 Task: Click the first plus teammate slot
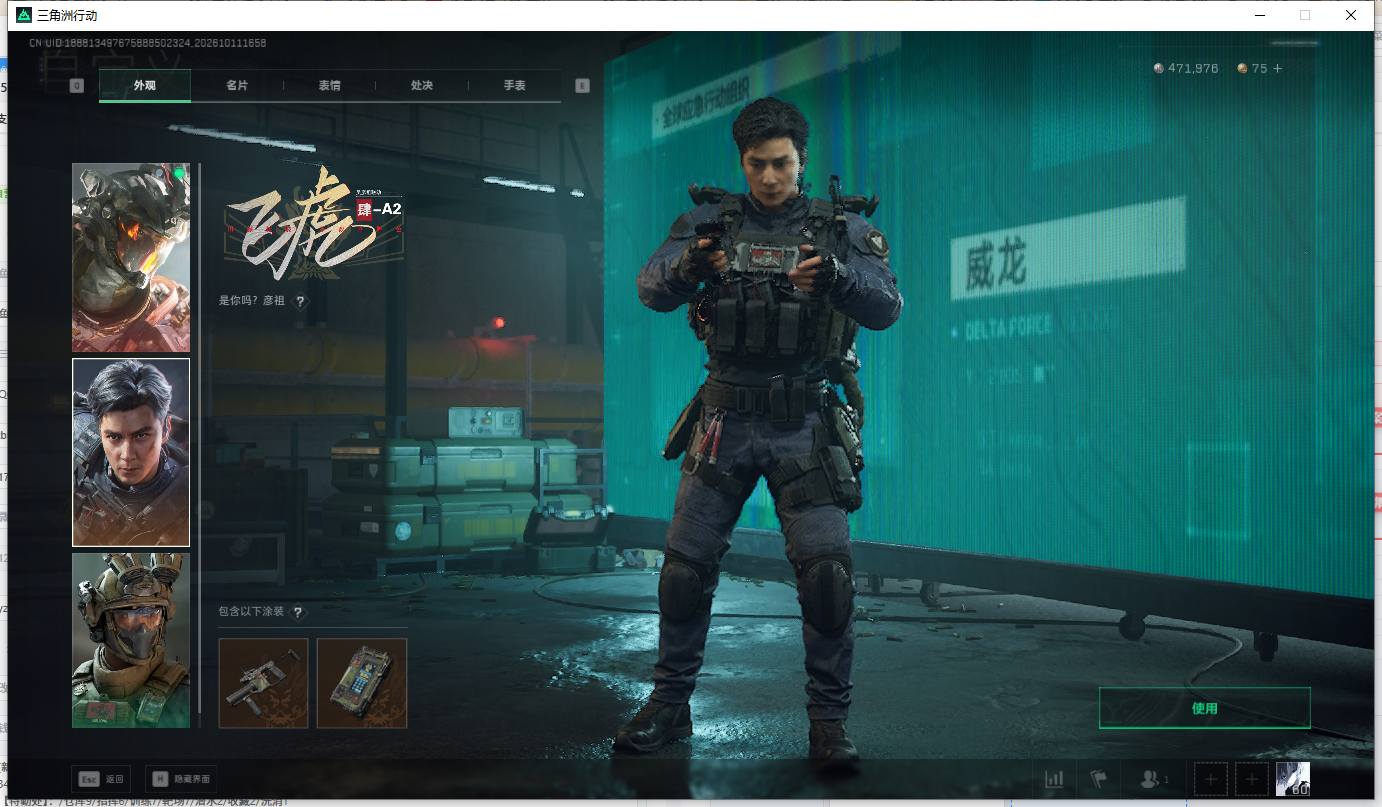(x=1211, y=779)
